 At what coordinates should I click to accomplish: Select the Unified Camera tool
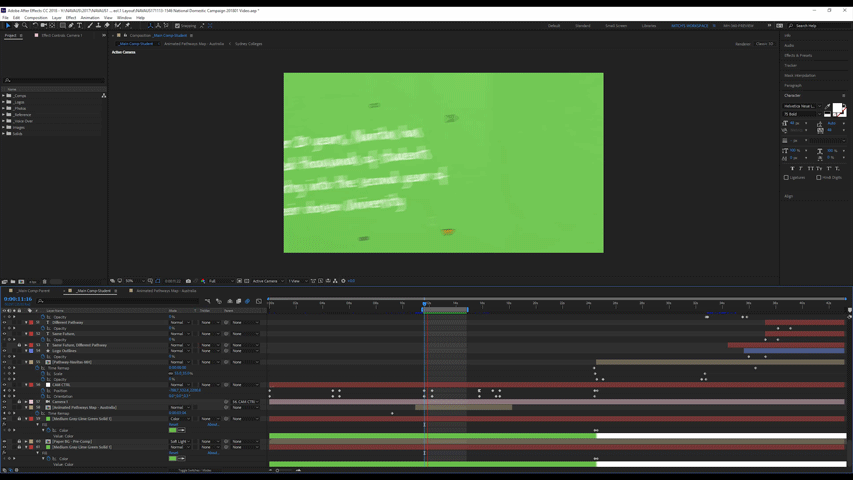[x=44, y=26]
